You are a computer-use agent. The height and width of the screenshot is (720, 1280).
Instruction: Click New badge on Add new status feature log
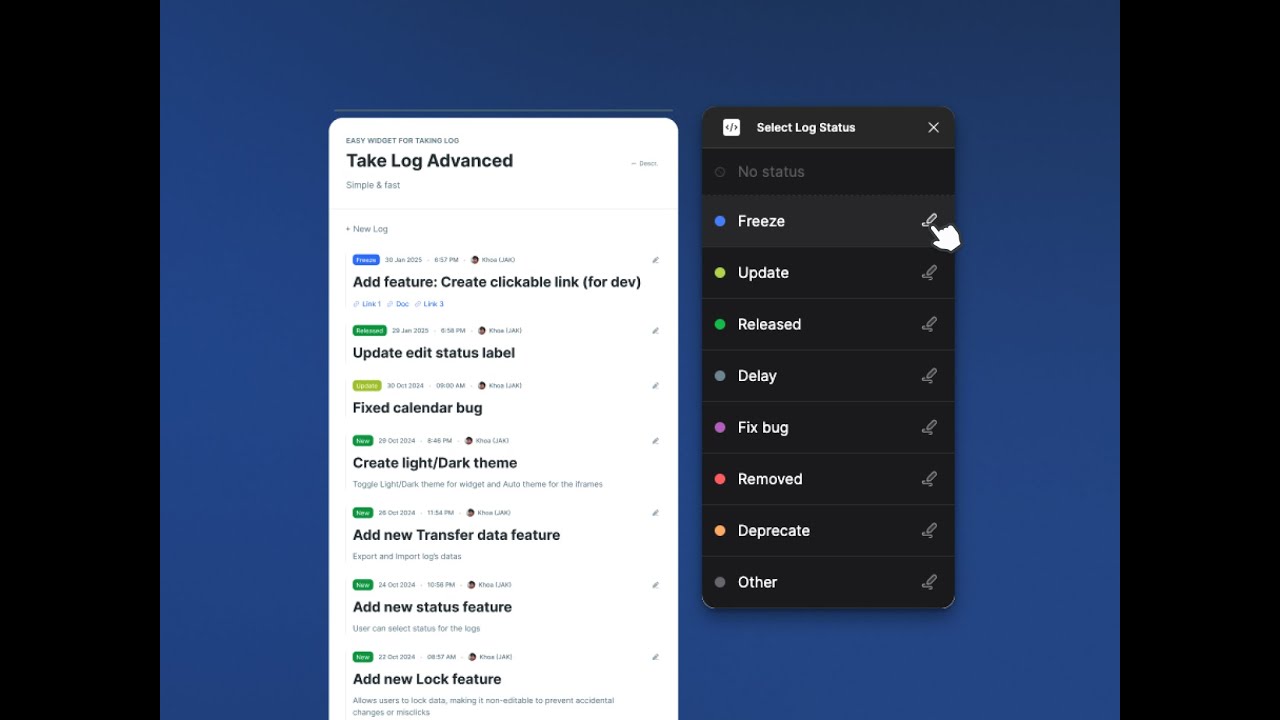(x=363, y=585)
